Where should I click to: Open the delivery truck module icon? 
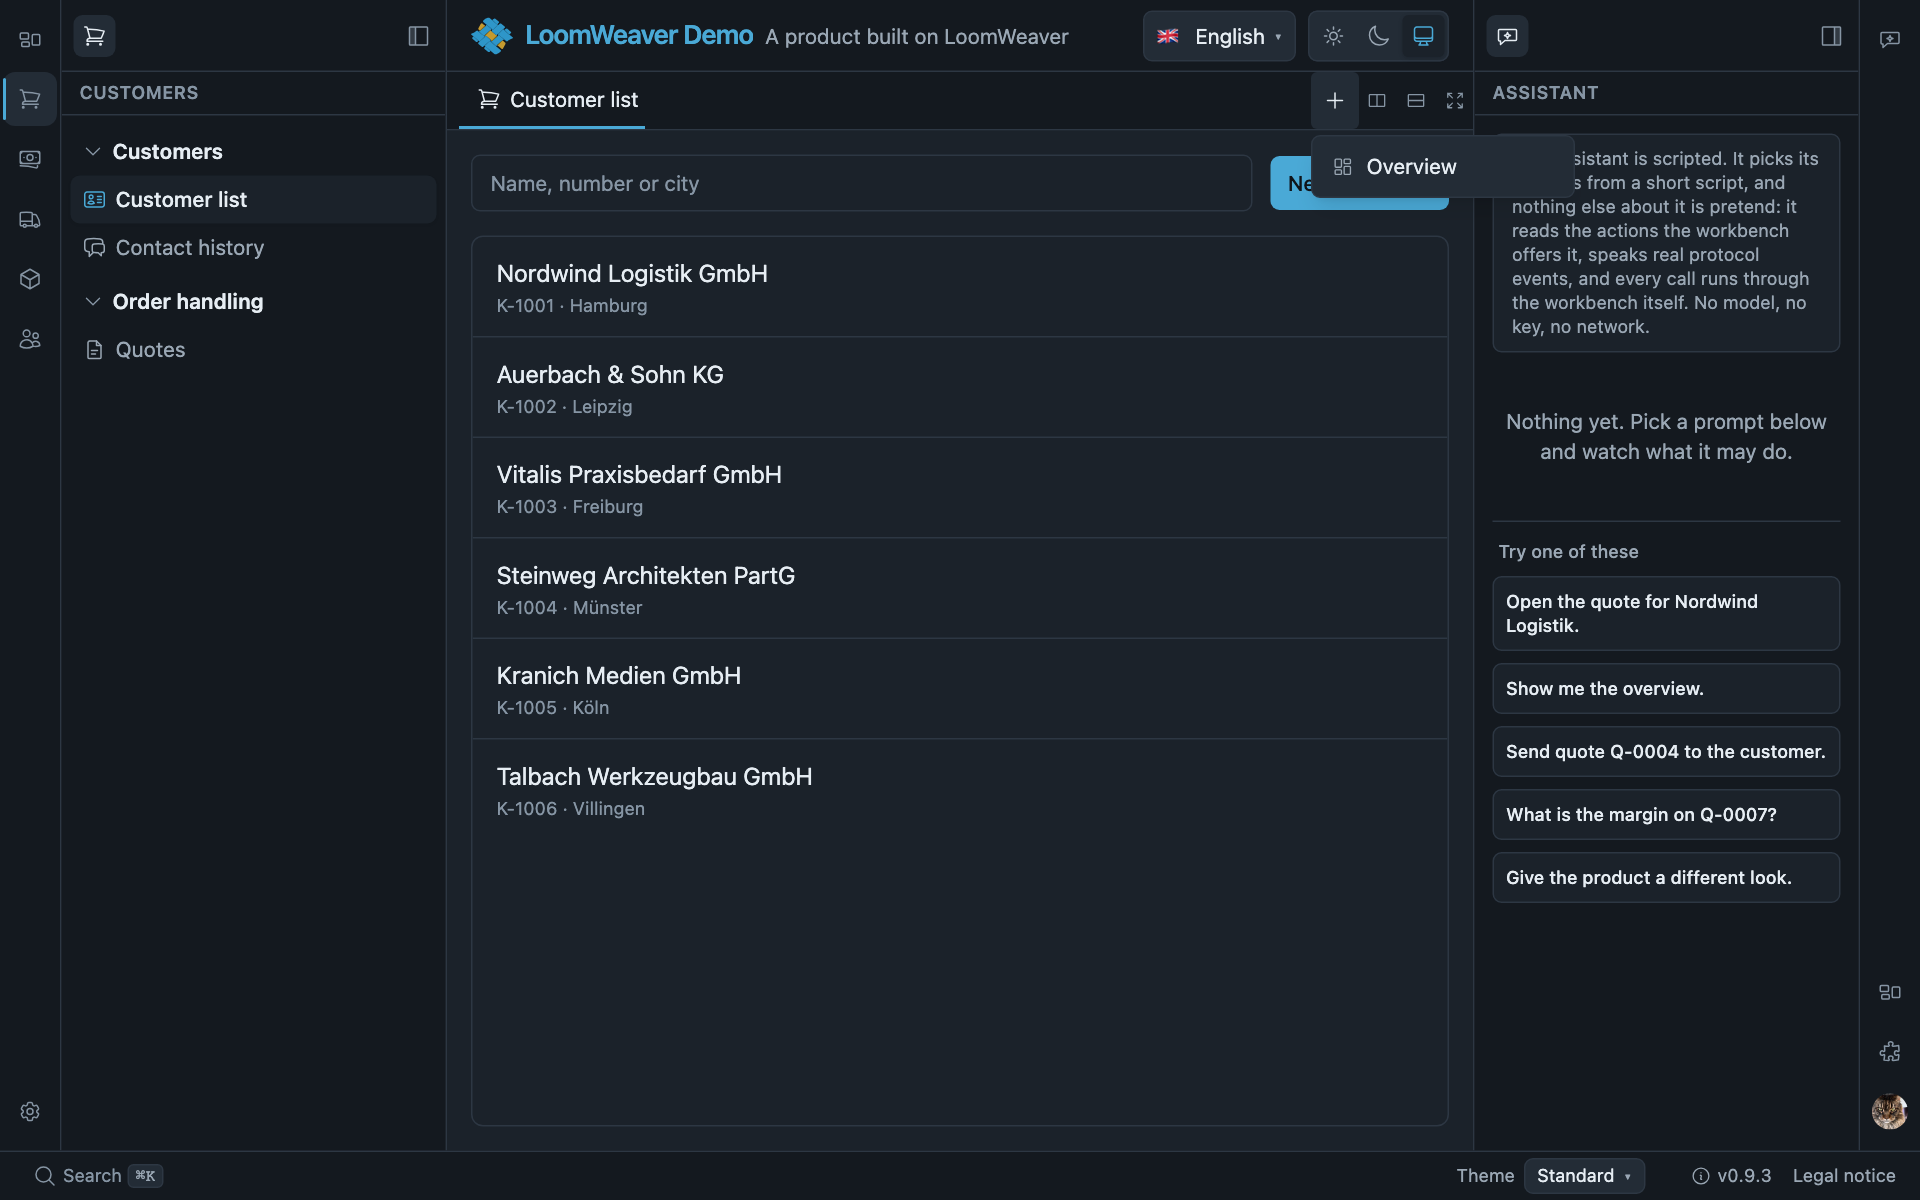pos(30,219)
